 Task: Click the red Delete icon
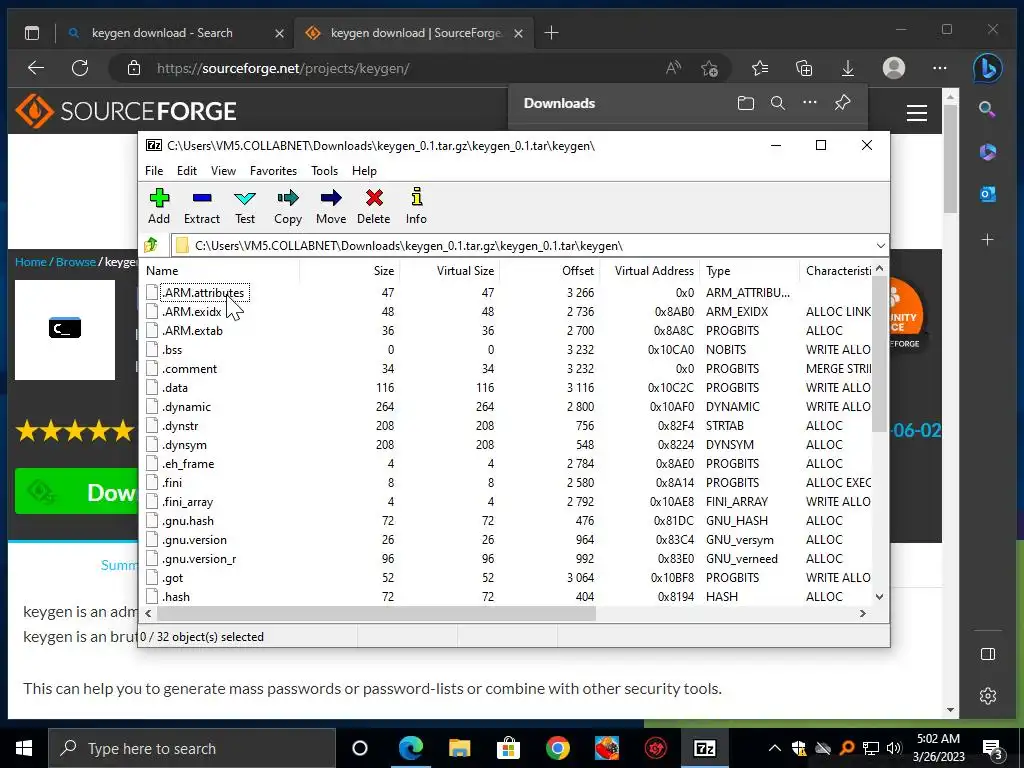click(374, 206)
